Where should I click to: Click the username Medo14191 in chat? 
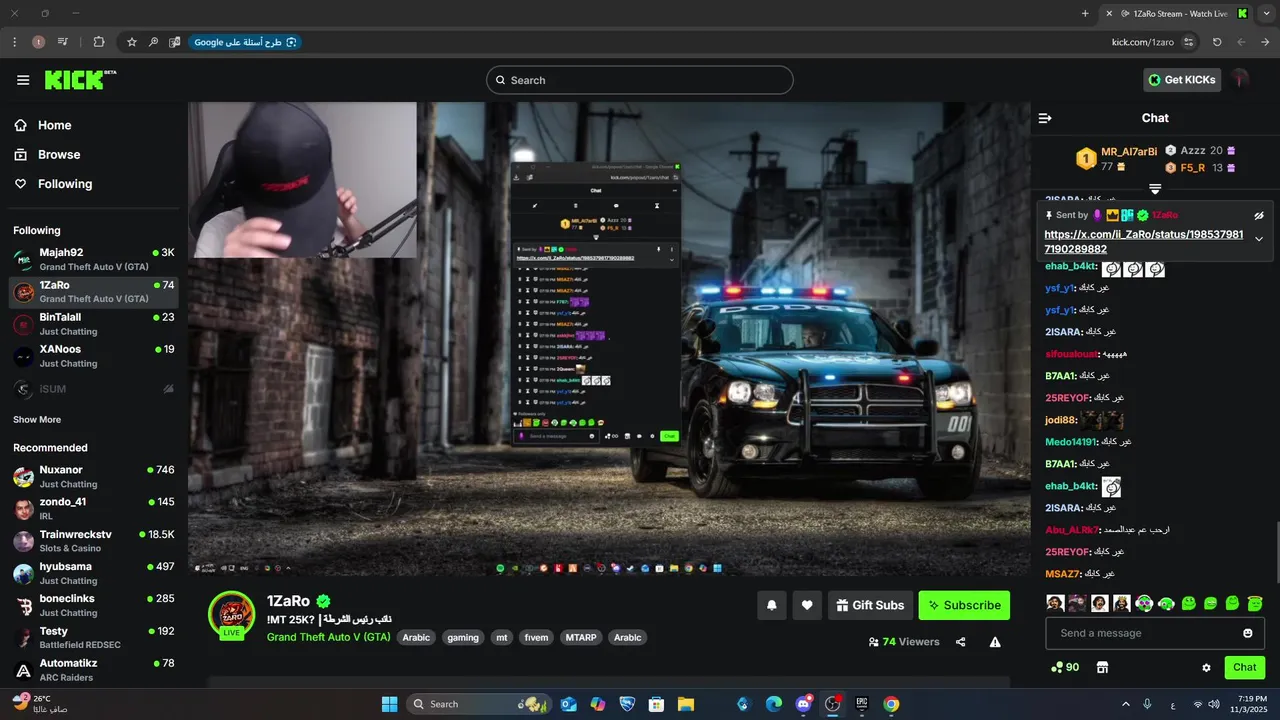[1072, 442]
